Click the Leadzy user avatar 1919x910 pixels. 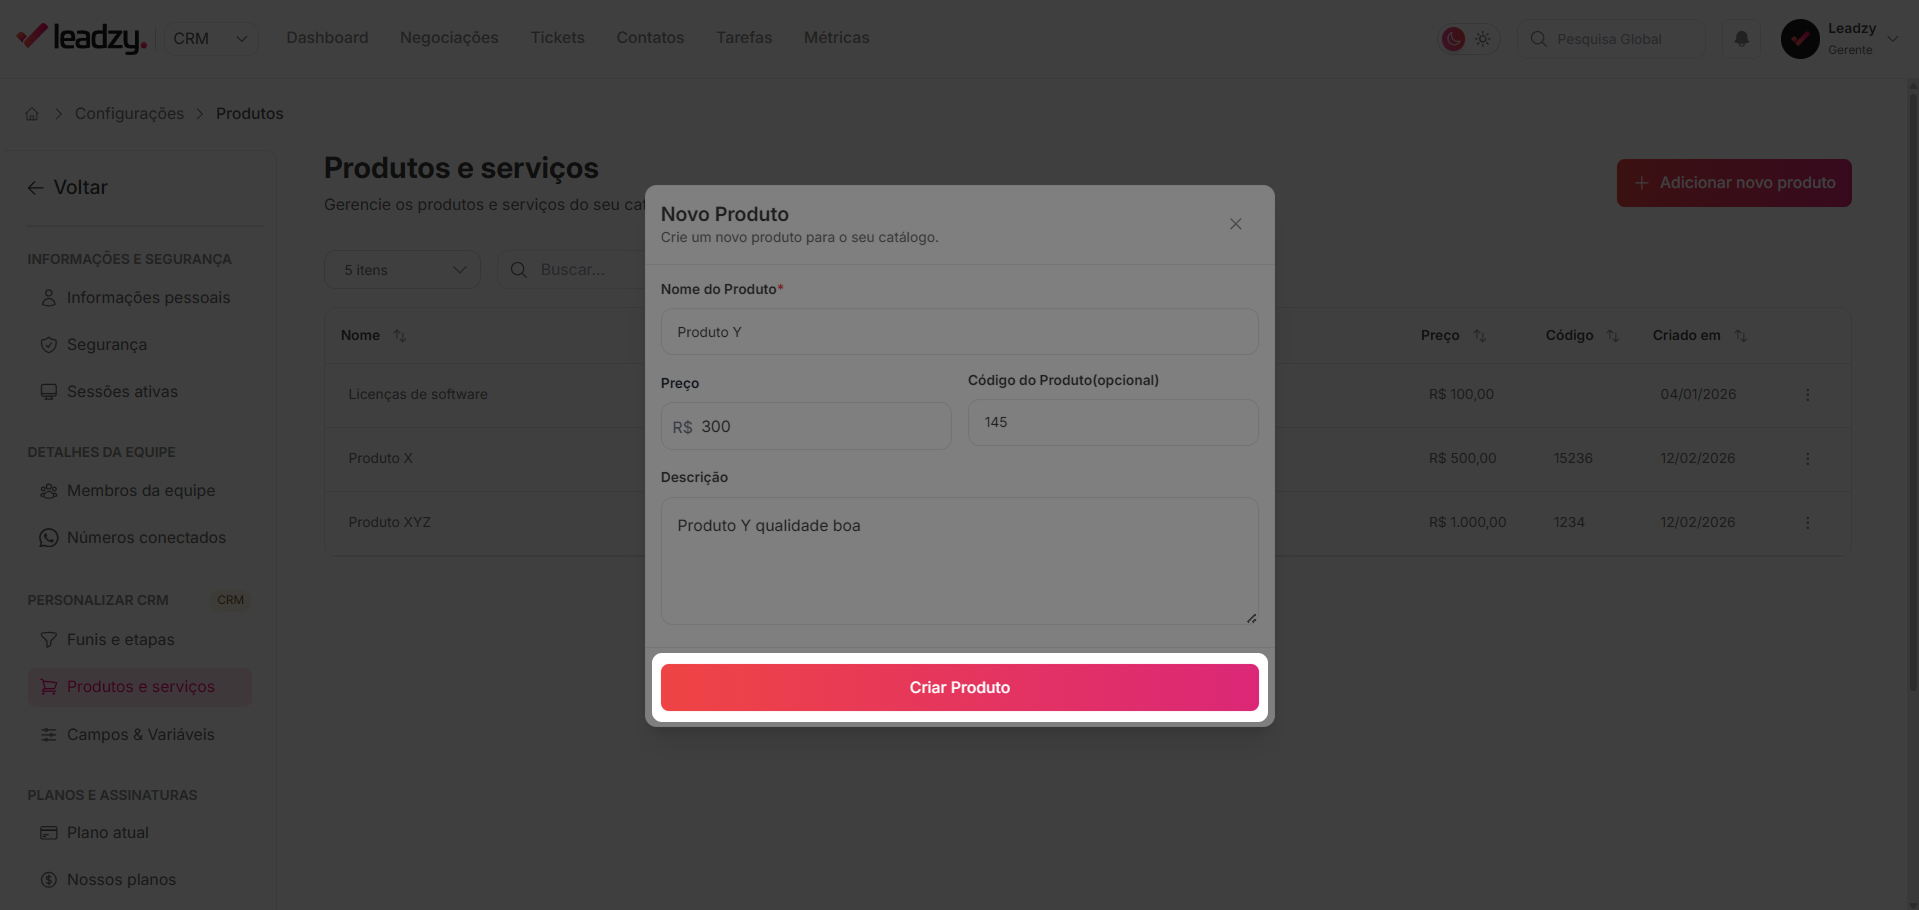pyautogui.click(x=1800, y=39)
